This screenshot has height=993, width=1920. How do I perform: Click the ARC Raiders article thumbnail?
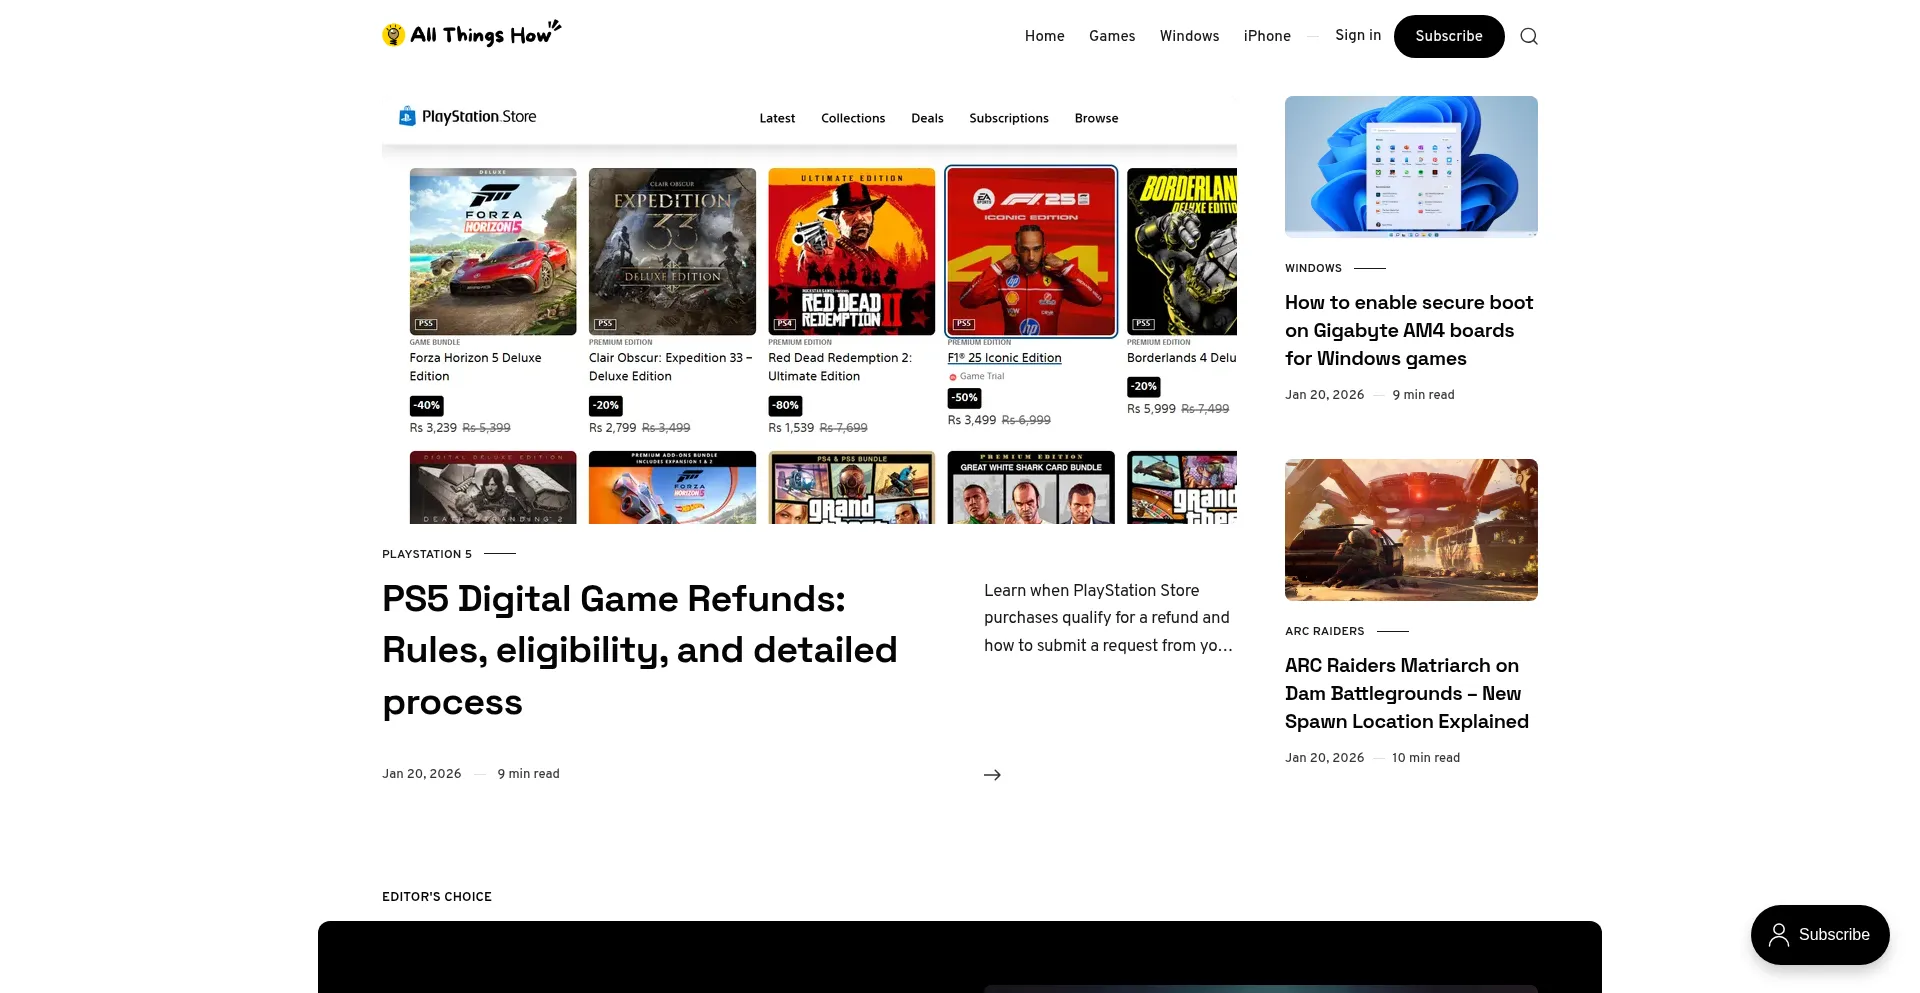click(x=1410, y=530)
